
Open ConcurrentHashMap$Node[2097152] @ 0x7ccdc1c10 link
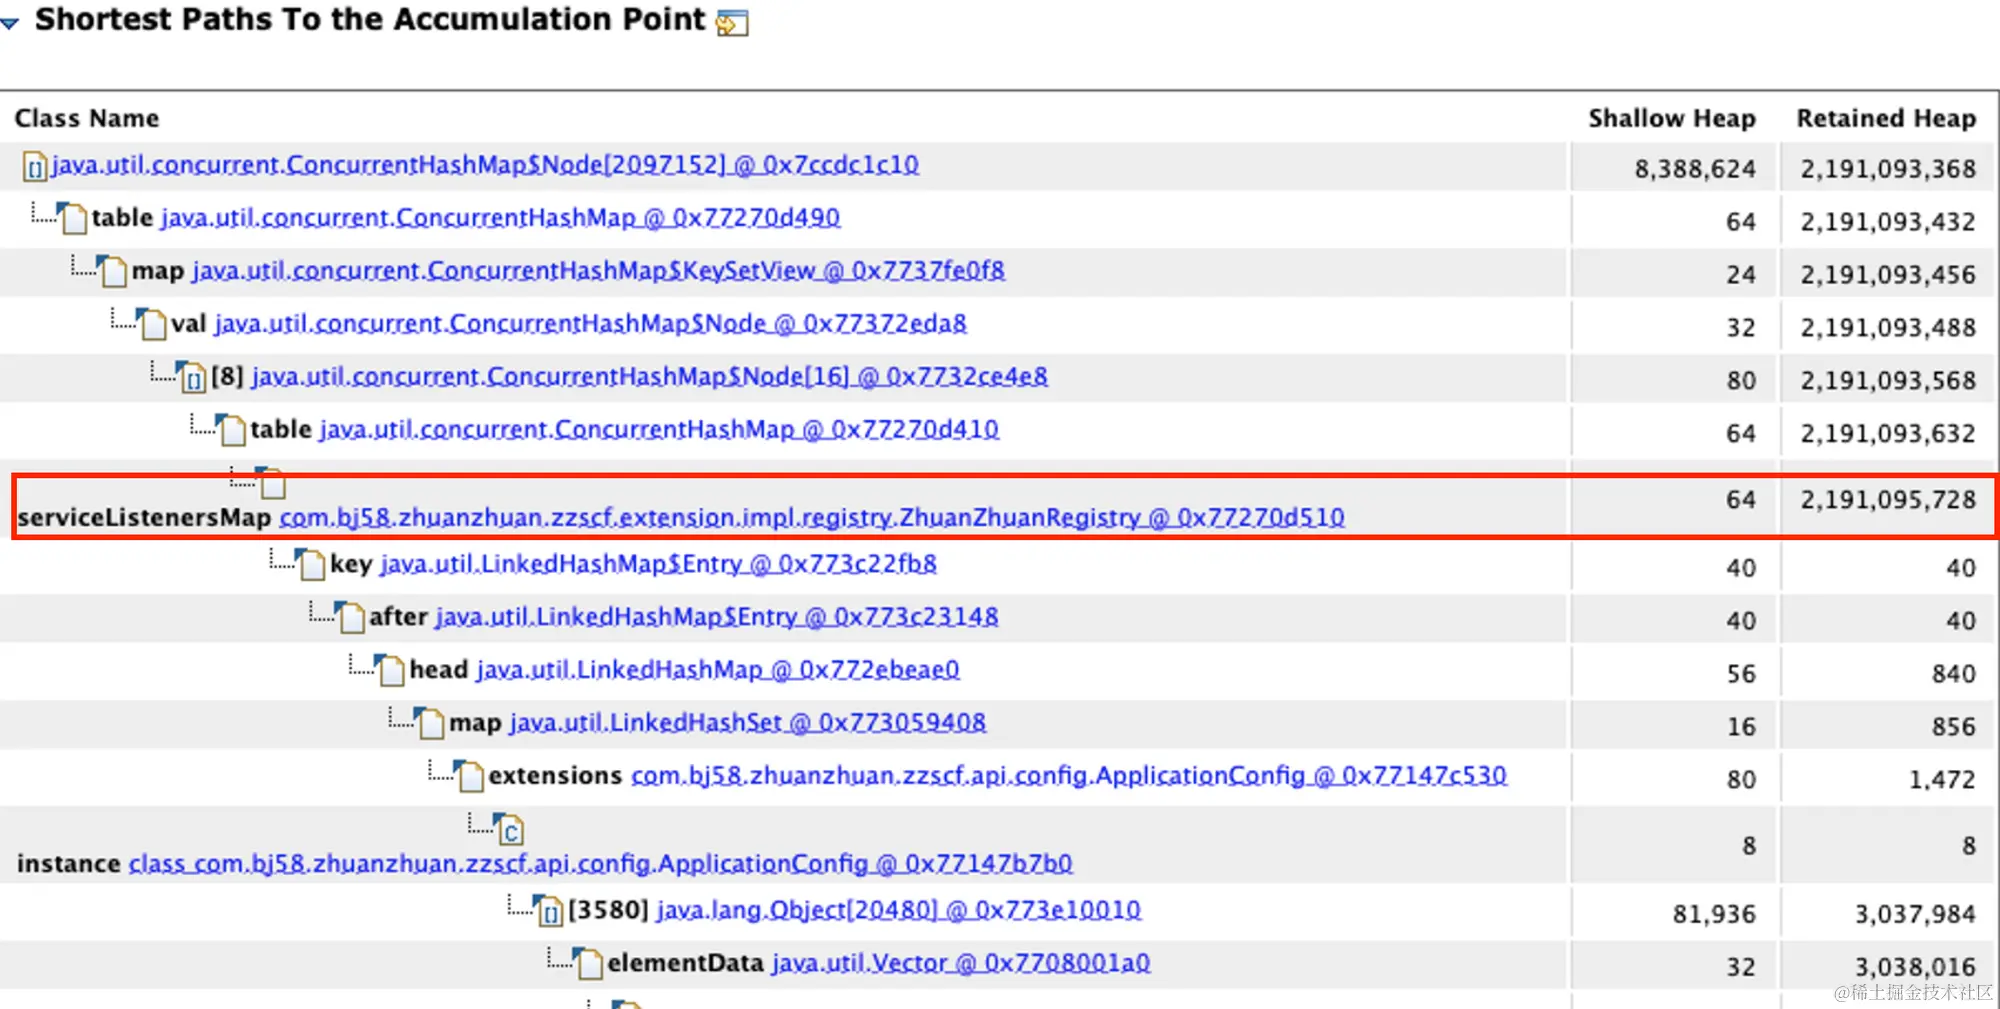click(x=485, y=165)
